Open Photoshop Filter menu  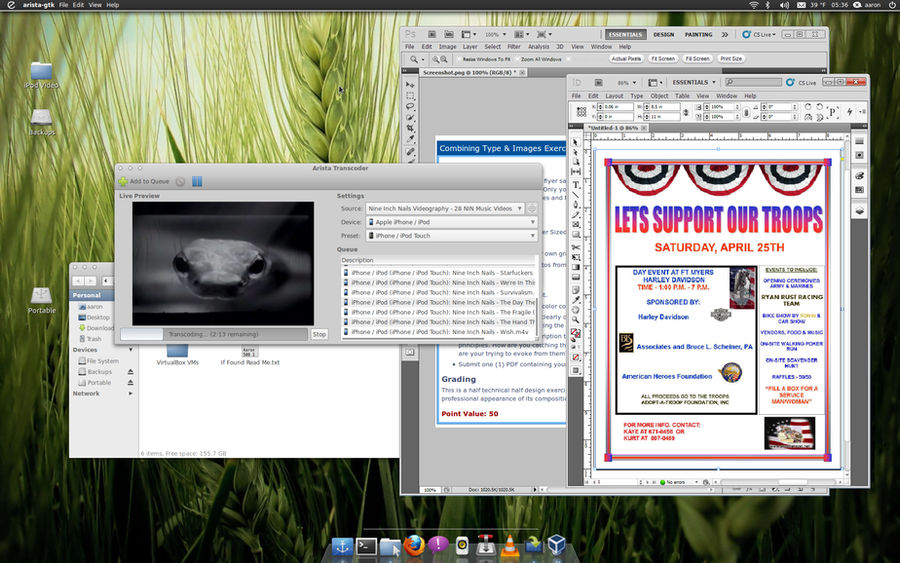[514, 47]
